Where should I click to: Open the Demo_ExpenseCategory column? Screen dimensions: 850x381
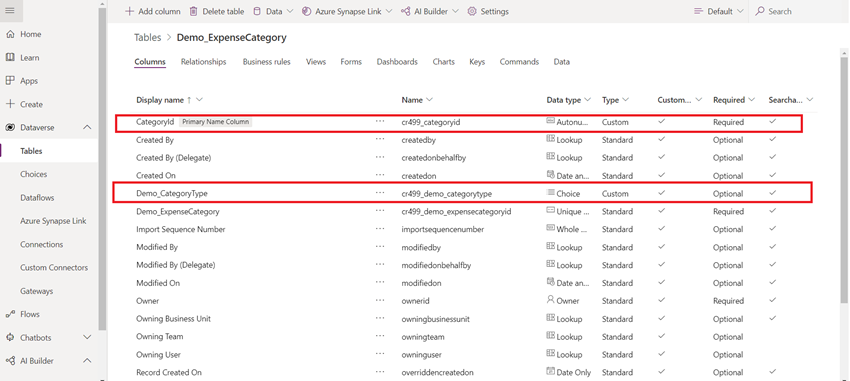coord(178,211)
